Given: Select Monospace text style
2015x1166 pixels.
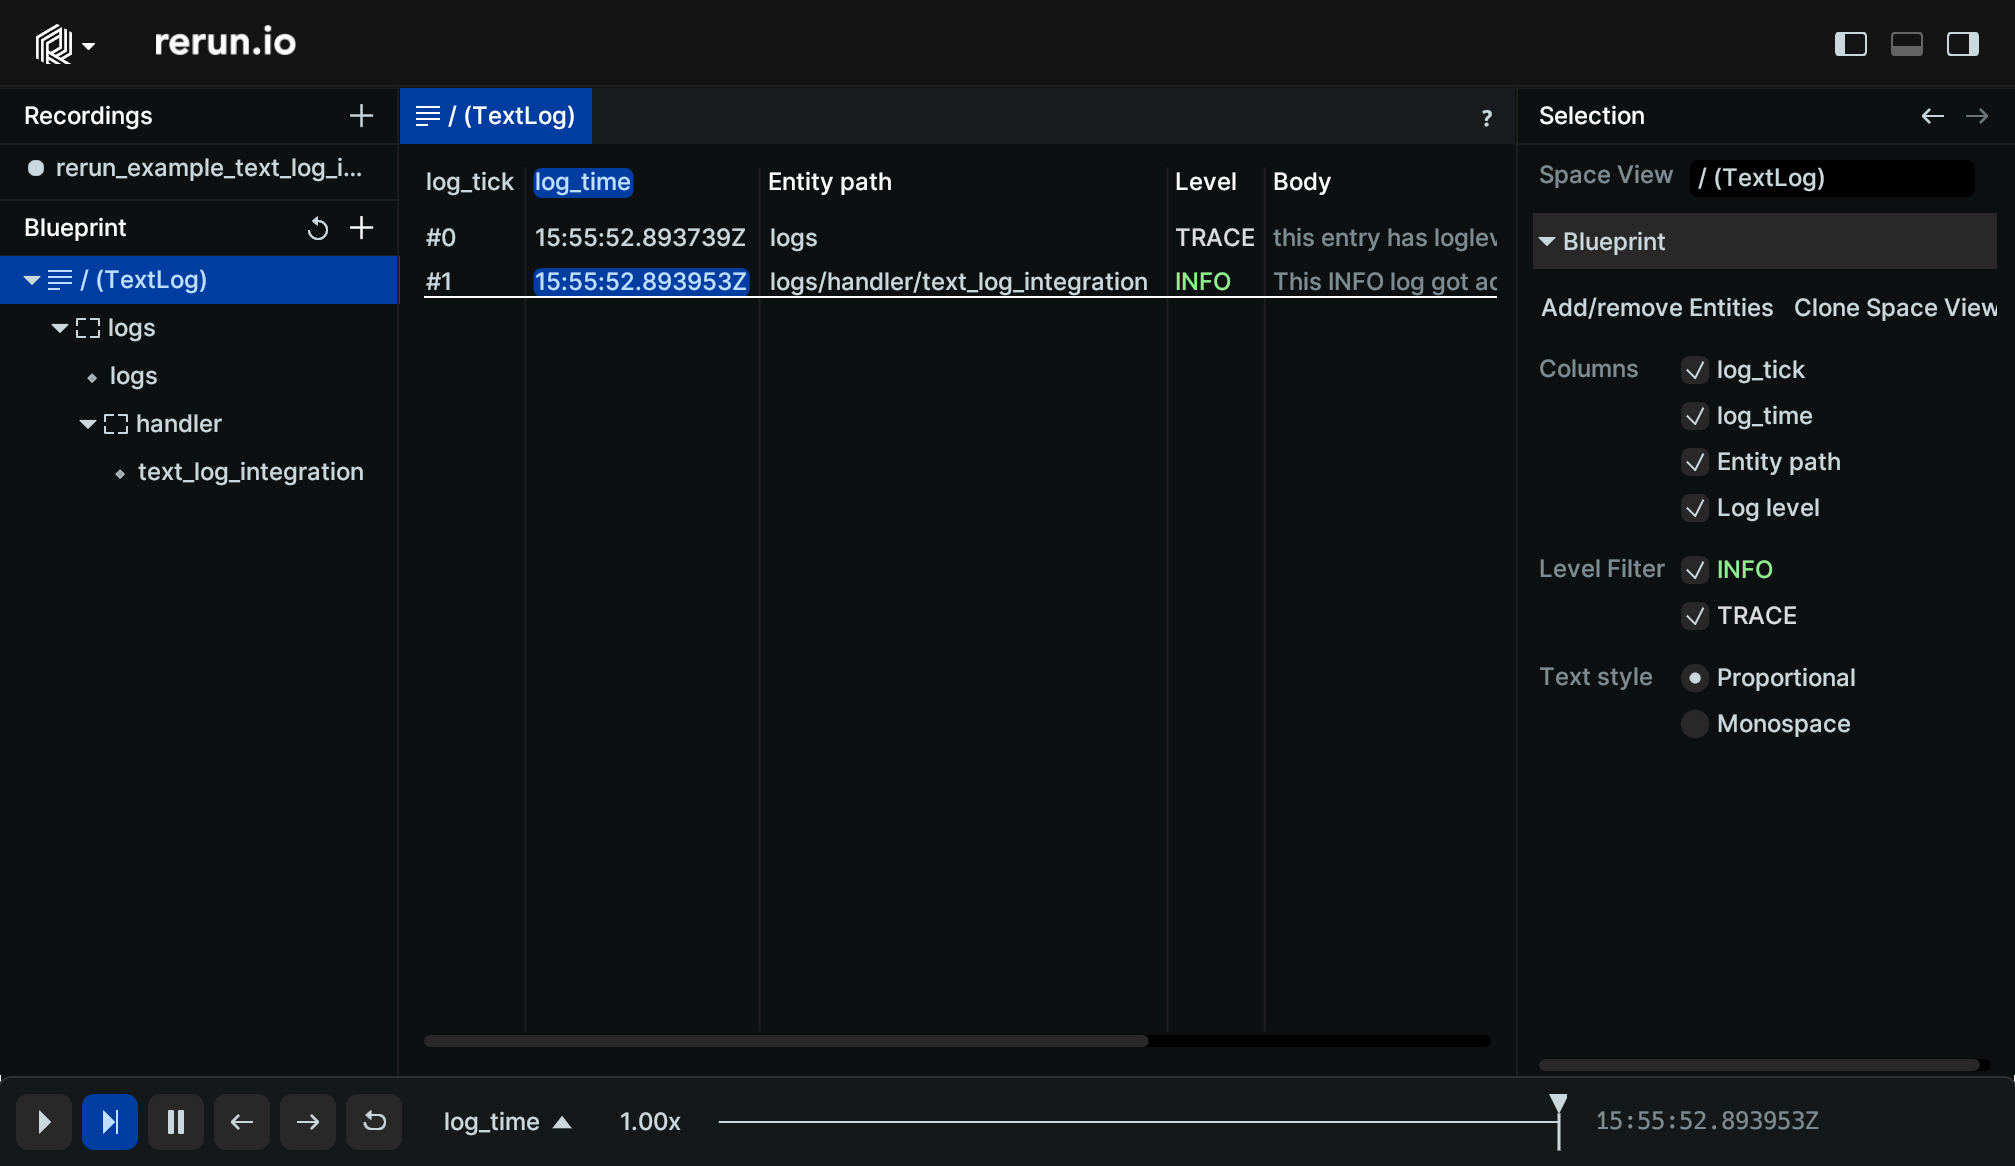Looking at the screenshot, I should pos(1695,724).
